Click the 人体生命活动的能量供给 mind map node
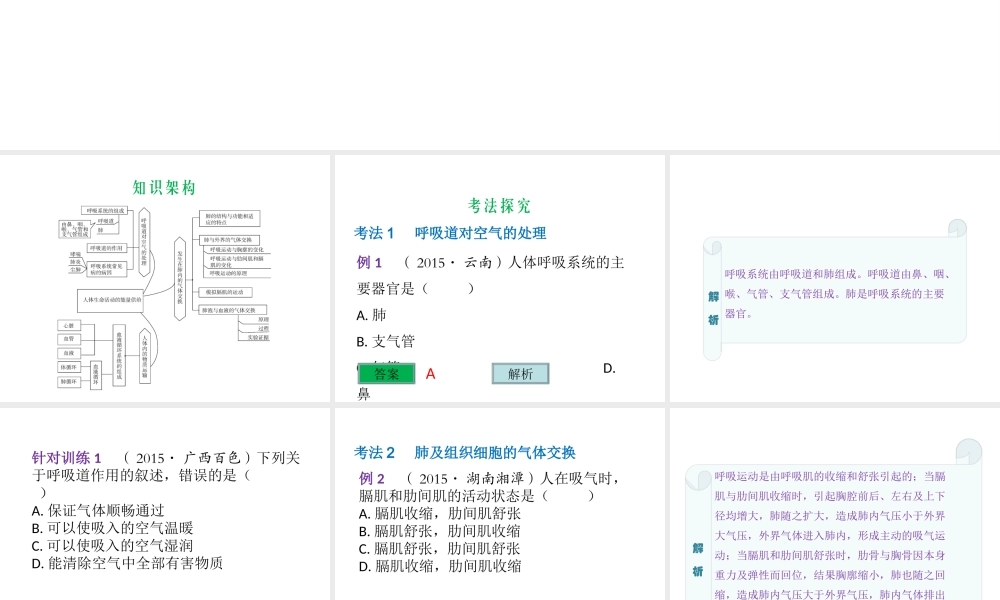1000x600 pixels. tap(111, 298)
